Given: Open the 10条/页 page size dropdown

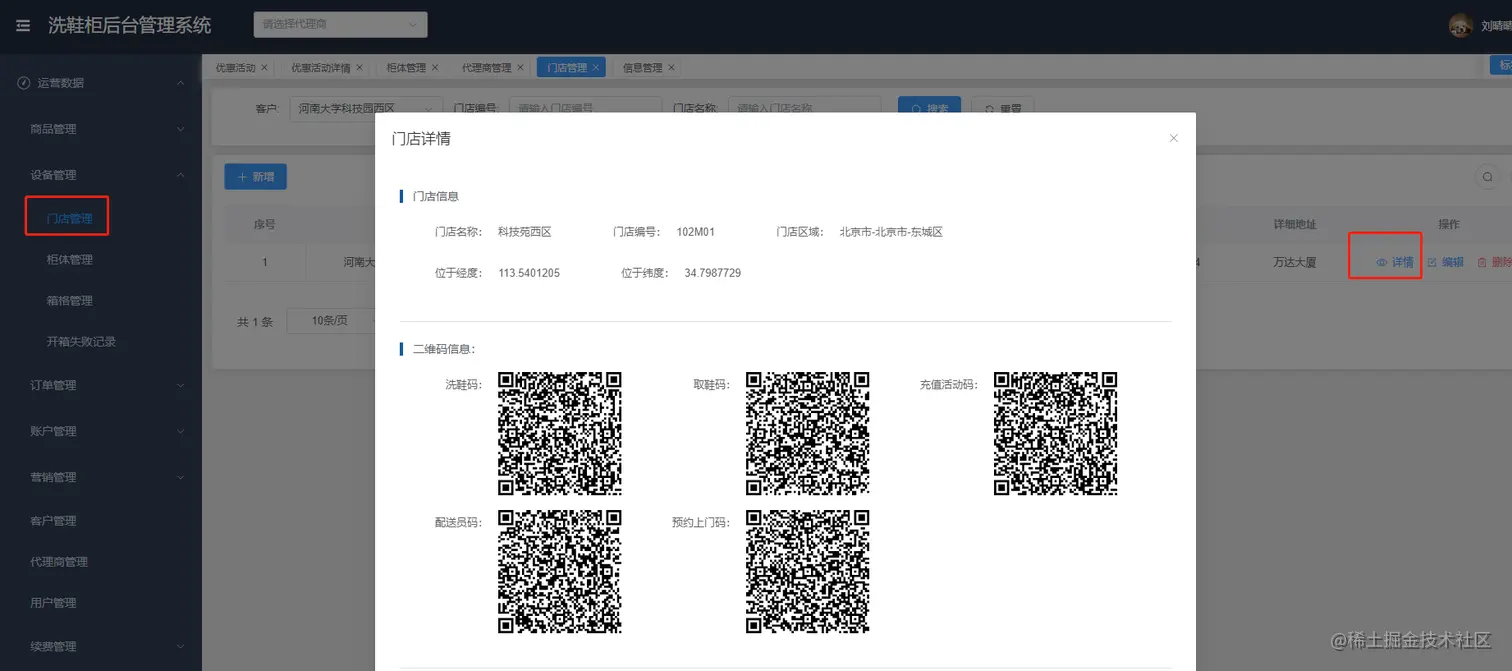Looking at the screenshot, I should point(330,321).
